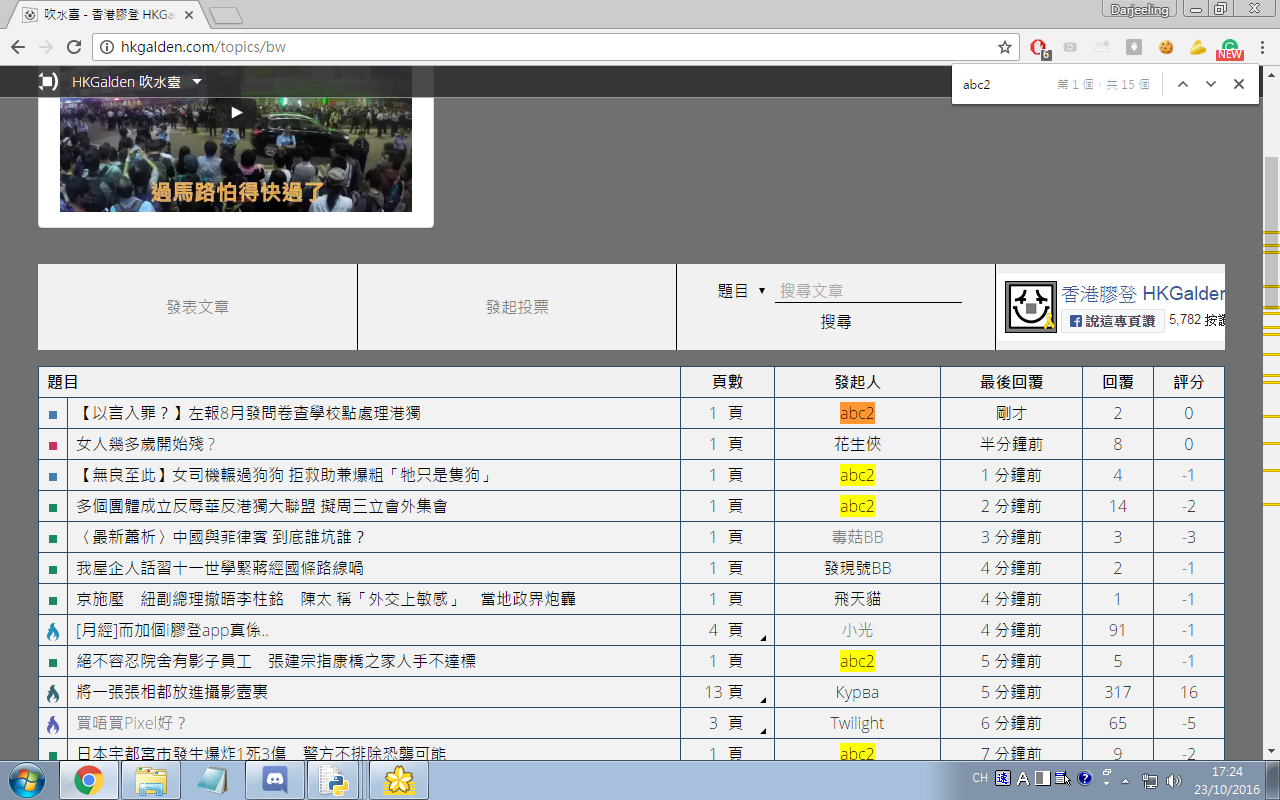This screenshot has height=800, width=1280.
Task: Click the green Grammarly NEW extension icon
Action: [1229, 48]
